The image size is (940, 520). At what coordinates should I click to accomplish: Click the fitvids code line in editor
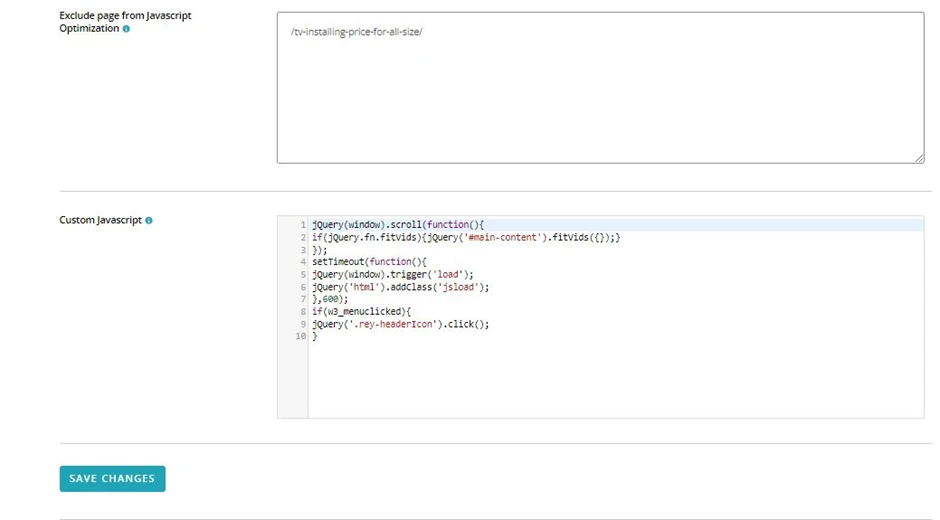[465, 237]
